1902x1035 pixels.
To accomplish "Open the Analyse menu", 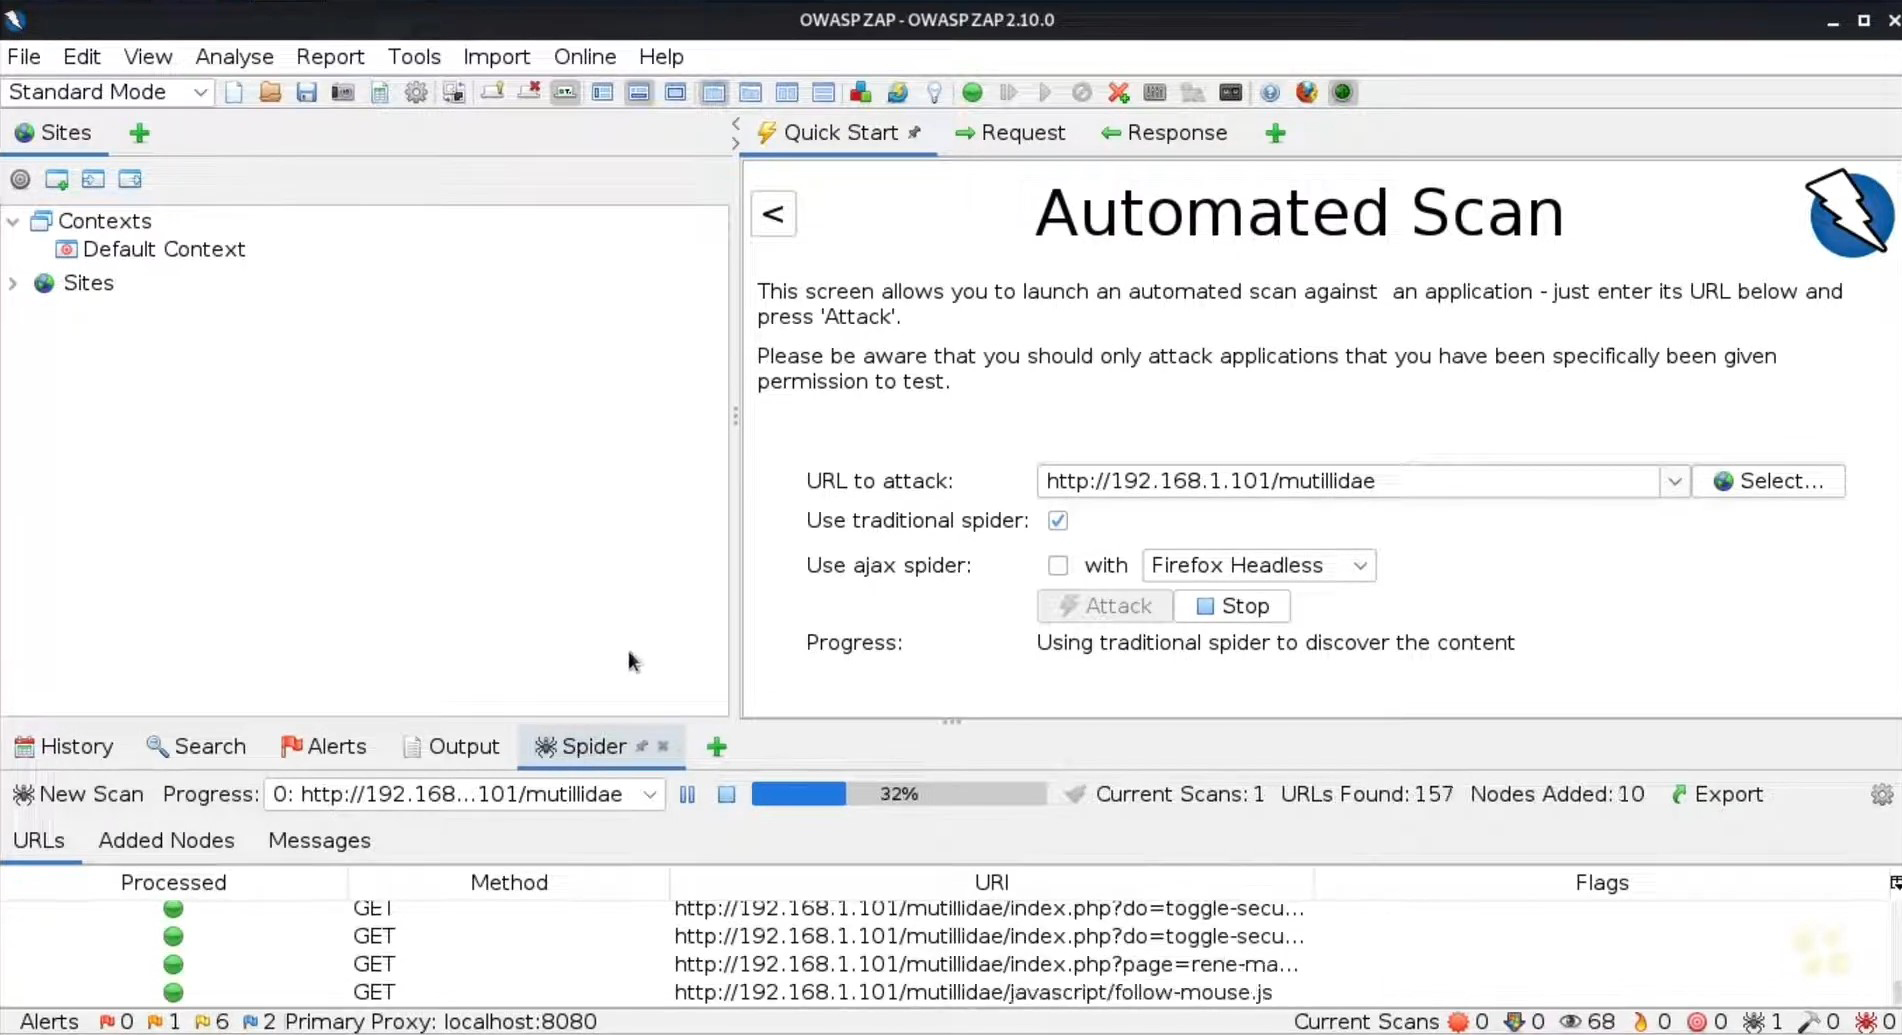I will pos(234,57).
